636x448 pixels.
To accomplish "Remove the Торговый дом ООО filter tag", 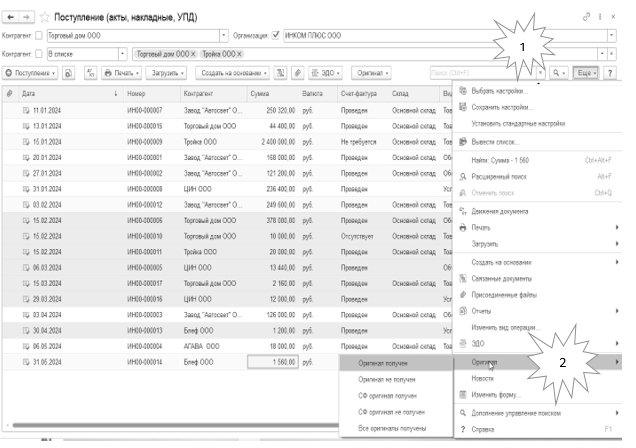I will click(x=193, y=54).
